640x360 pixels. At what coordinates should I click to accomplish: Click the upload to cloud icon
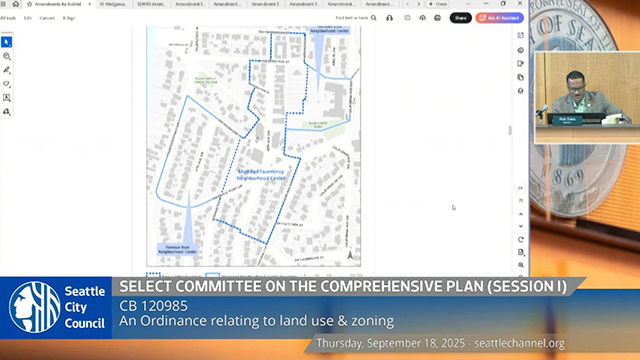[422, 18]
